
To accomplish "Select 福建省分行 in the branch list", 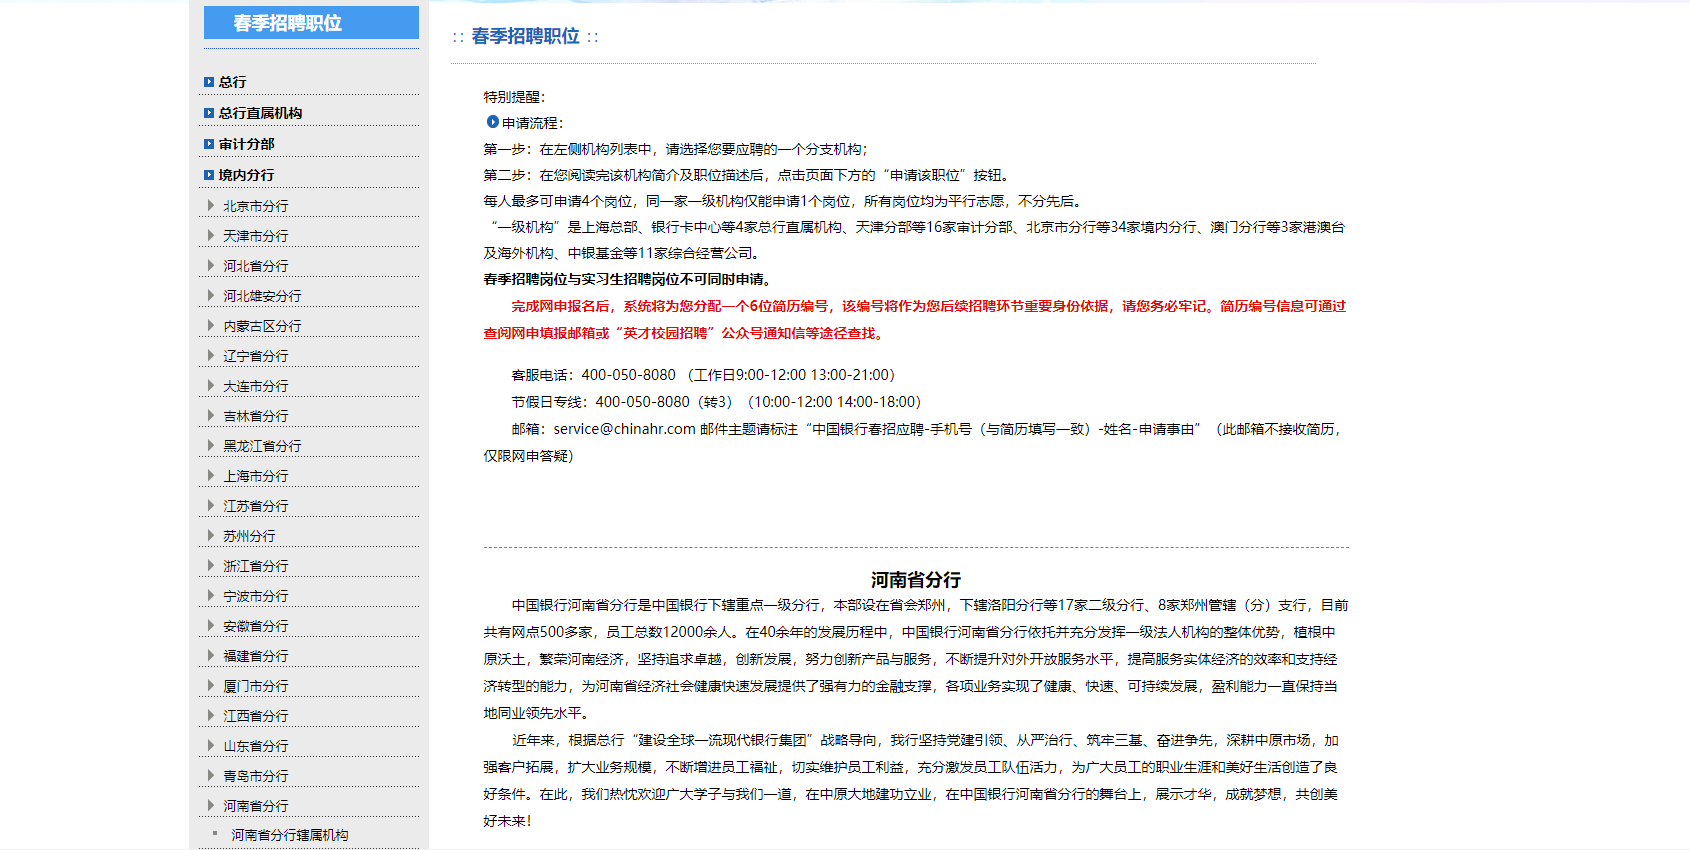I will pyautogui.click(x=255, y=656).
